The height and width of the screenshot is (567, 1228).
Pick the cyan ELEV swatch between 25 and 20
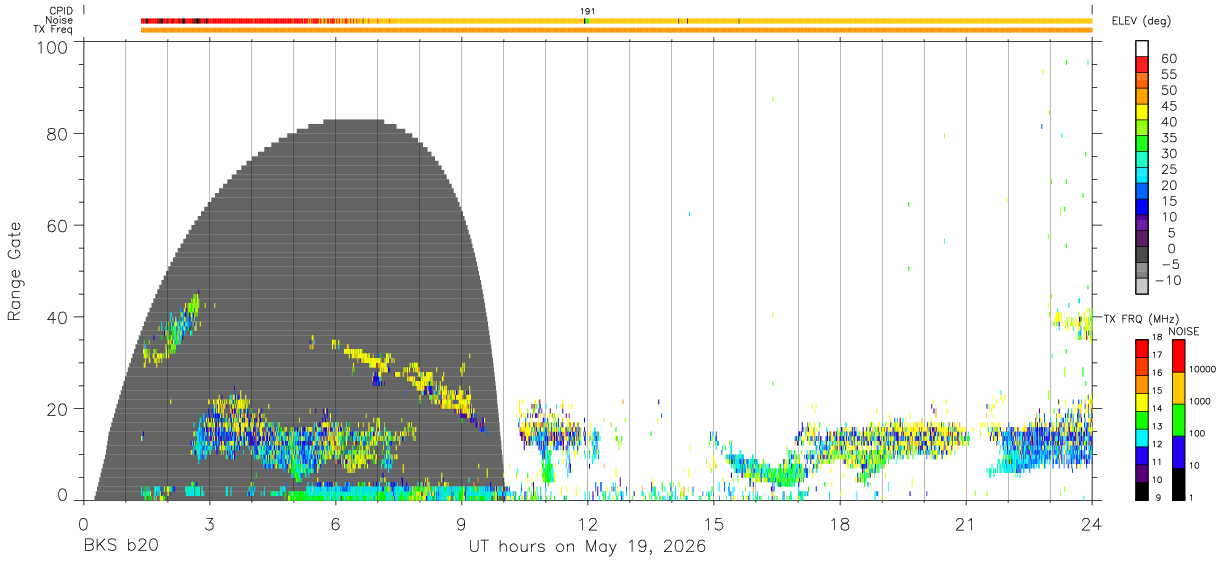point(1142,177)
